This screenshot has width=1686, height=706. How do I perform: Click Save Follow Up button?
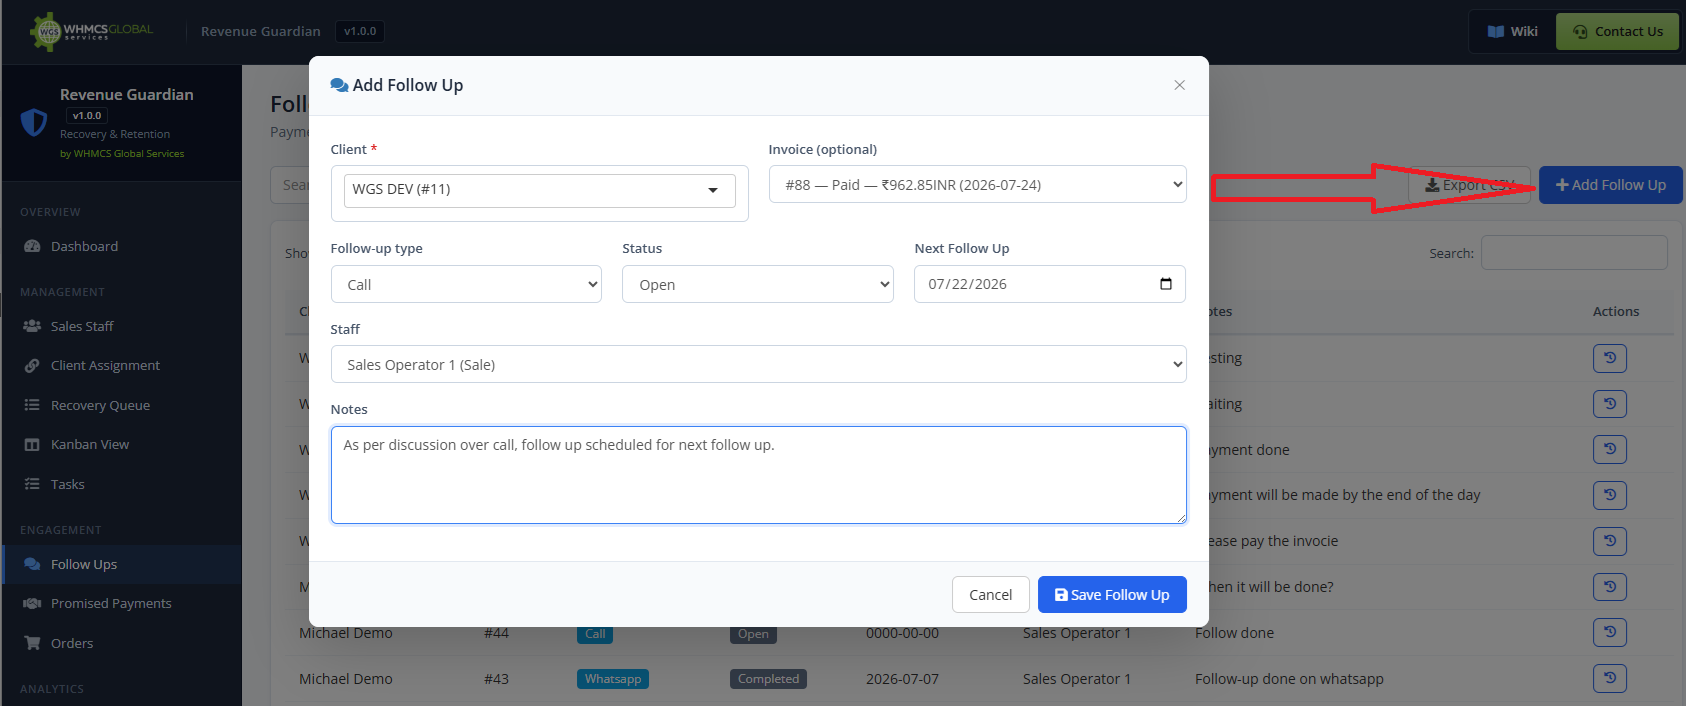point(1112,595)
